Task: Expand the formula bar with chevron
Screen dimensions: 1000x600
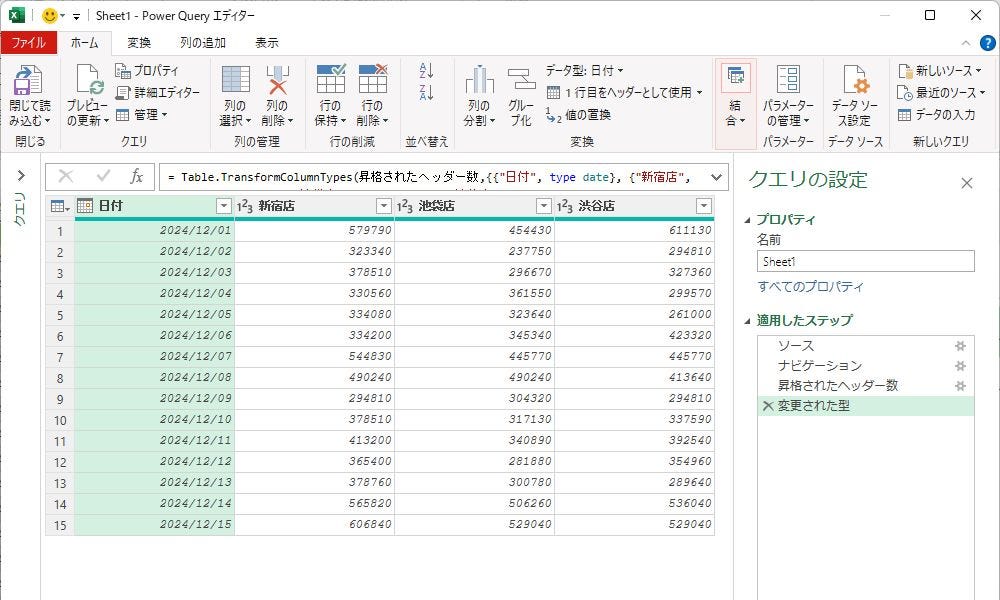Action: pyautogui.click(x=716, y=177)
